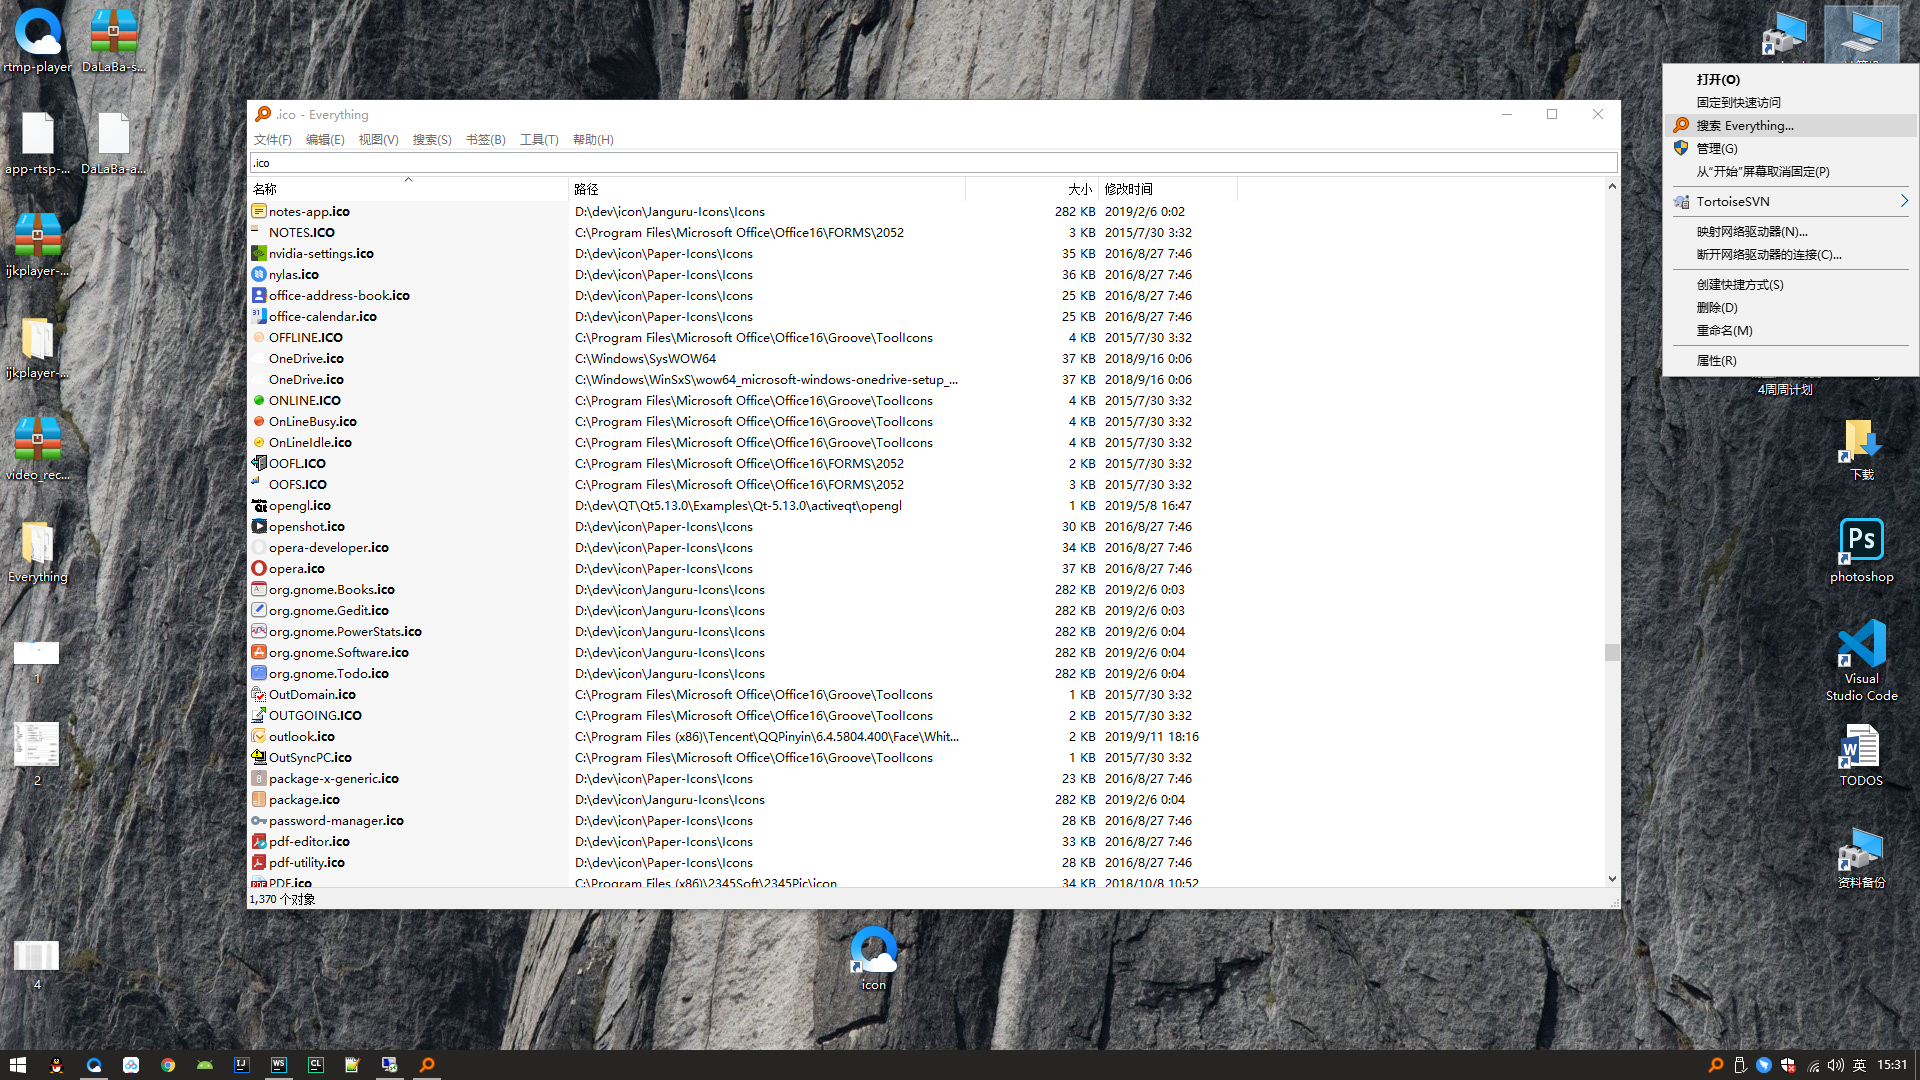The height and width of the screenshot is (1080, 1920).
Task: Click 属性(R) in the context menu
Action: click(x=1716, y=360)
